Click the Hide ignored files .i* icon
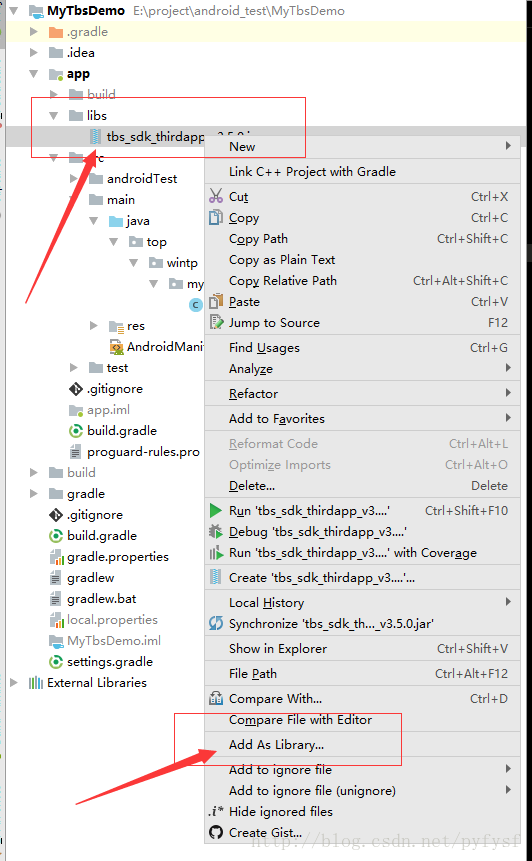532x861 pixels. (216, 812)
